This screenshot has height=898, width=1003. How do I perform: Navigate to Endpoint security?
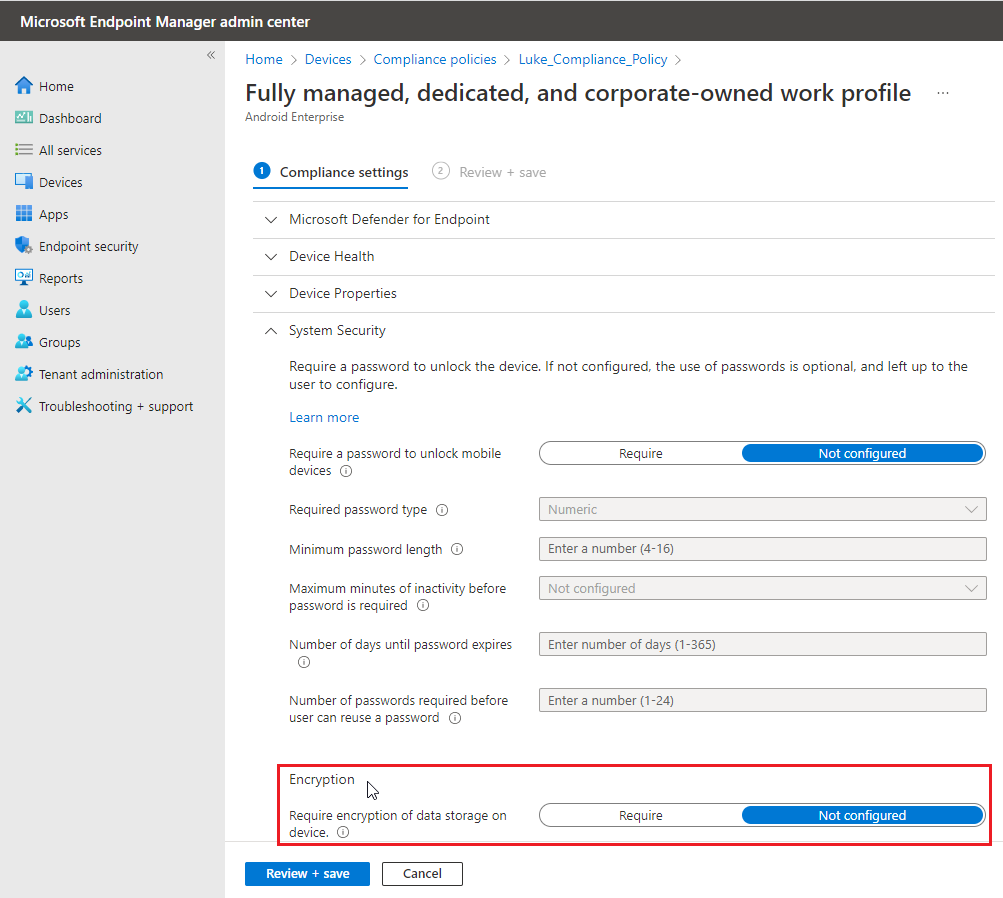[x=87, y=245]
